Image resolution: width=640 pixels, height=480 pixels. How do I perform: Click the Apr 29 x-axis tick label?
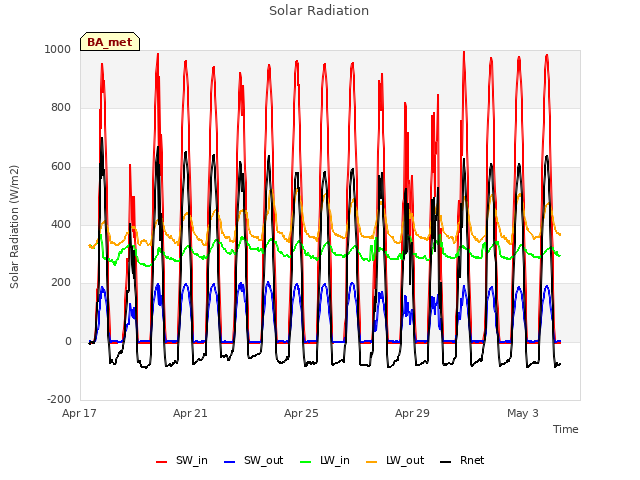point(412,413)
